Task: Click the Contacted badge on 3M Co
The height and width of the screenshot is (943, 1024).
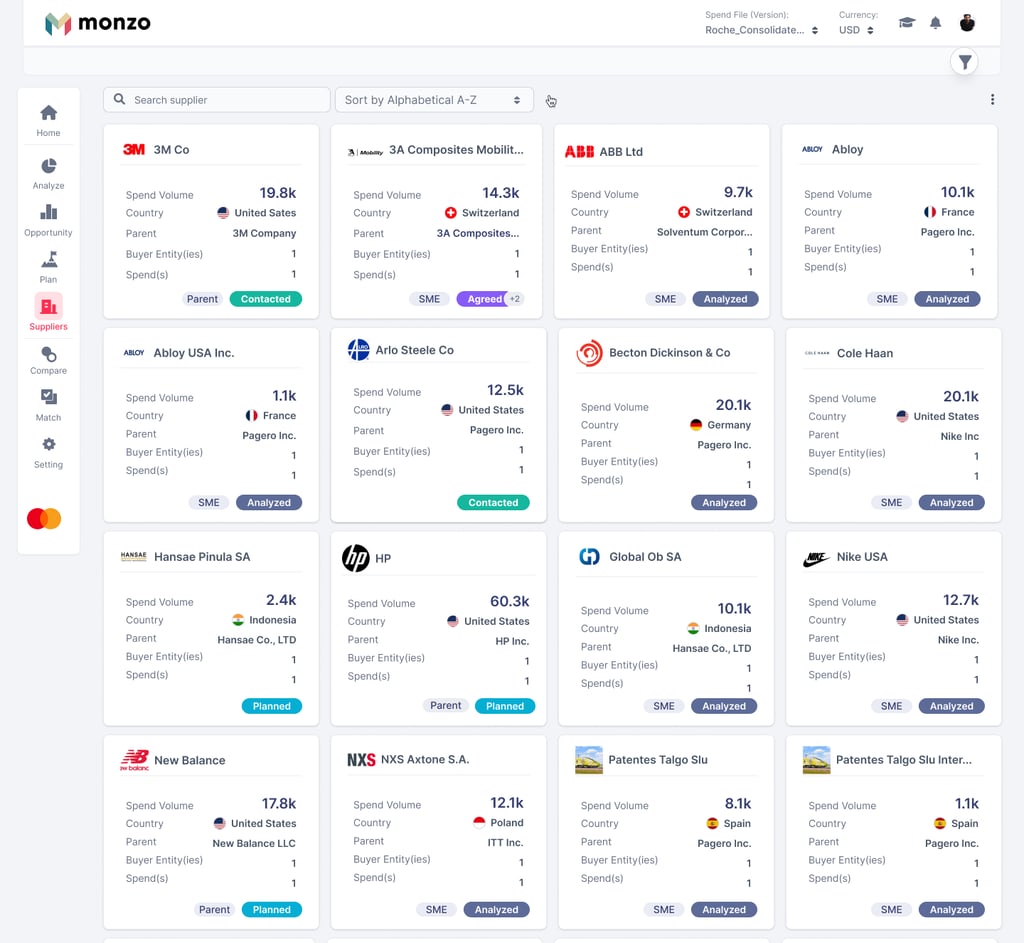Action: point(266,299)
